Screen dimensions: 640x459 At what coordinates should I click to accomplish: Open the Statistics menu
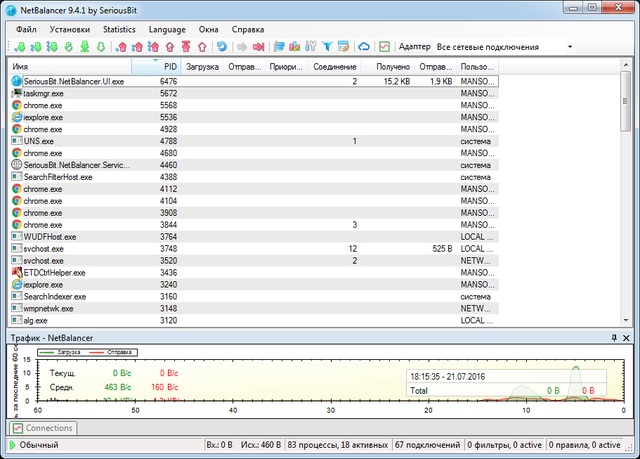119,30
